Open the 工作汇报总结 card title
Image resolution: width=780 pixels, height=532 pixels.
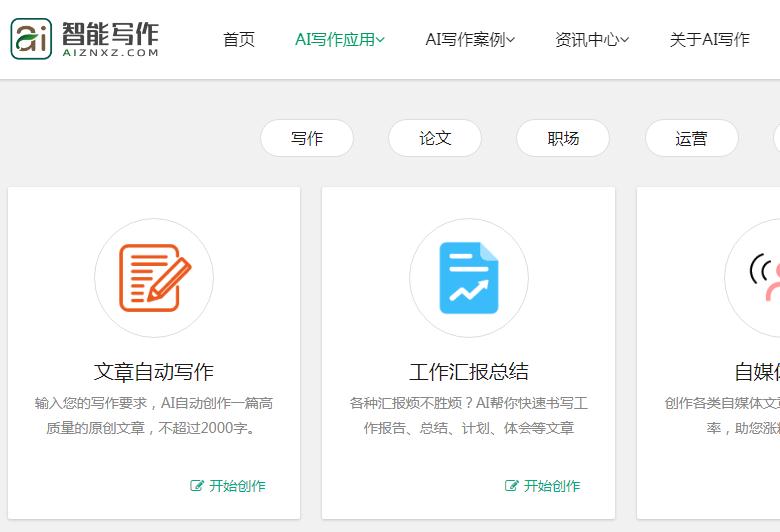pos(468,372)
